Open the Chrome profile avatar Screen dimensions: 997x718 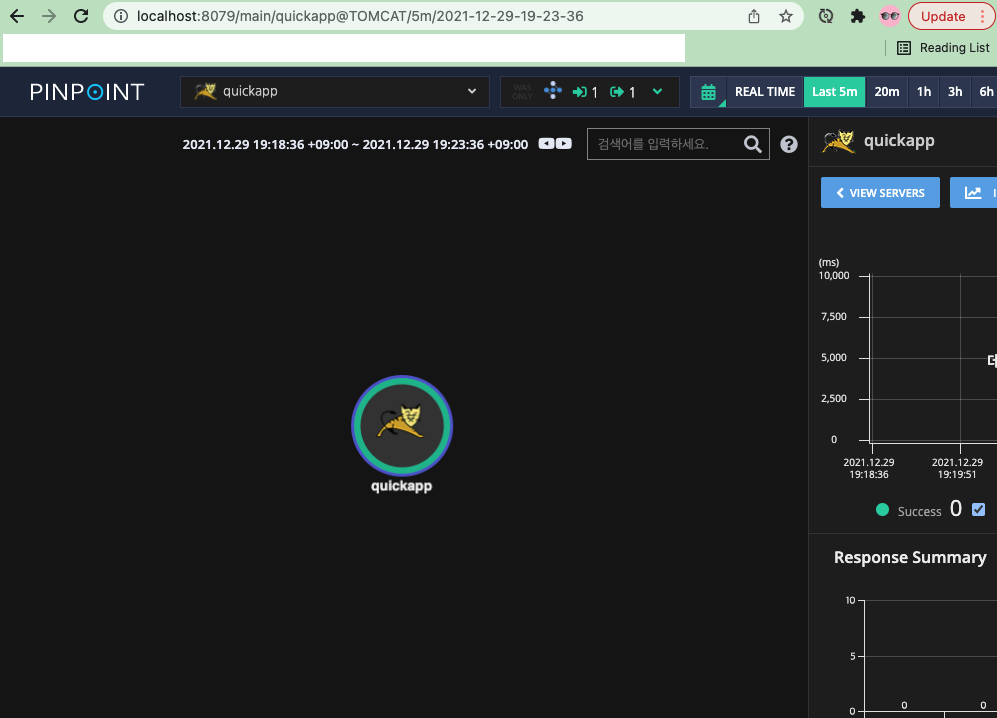pos(890,17)
